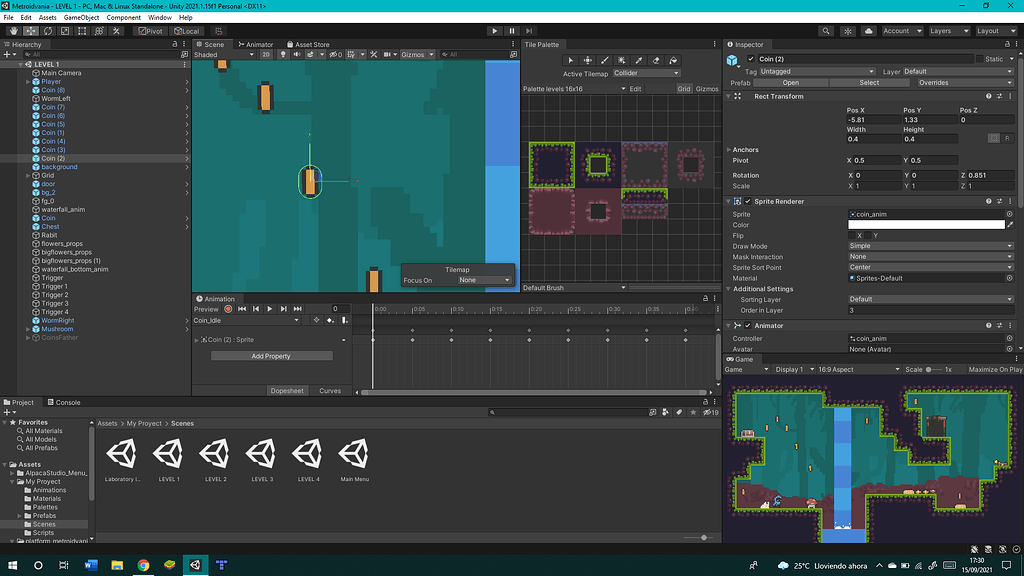Image resolution: width=1024 pixels, height=576 pixels.
Task: Select the tile Picker eyedropper tool
Action: point(640,60)
